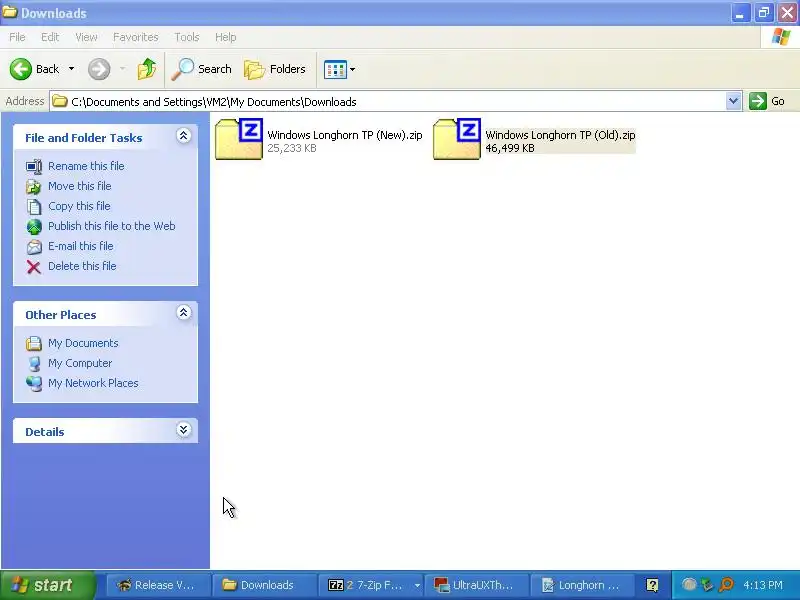This screenshot has height=600, width=800.
Task: Switch to Longhorn taskbar window
Action: coord(582,585)
